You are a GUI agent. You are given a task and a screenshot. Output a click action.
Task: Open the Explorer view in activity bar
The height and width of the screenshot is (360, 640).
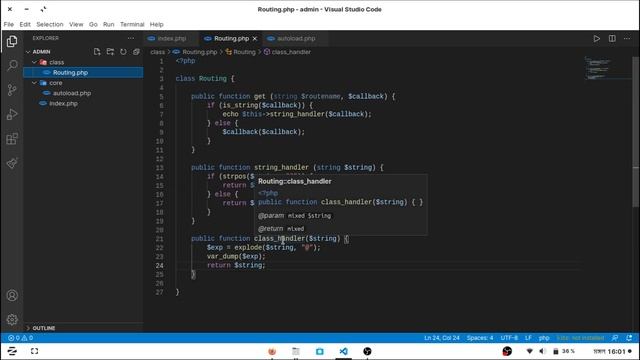coord(12,41)
